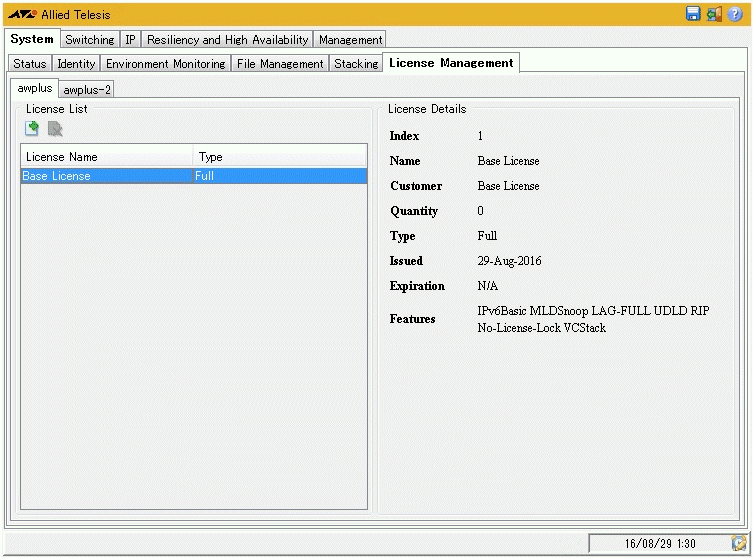Go to the Management tab
Viewport: 753px width, 558px height.
tap(350, 40)
